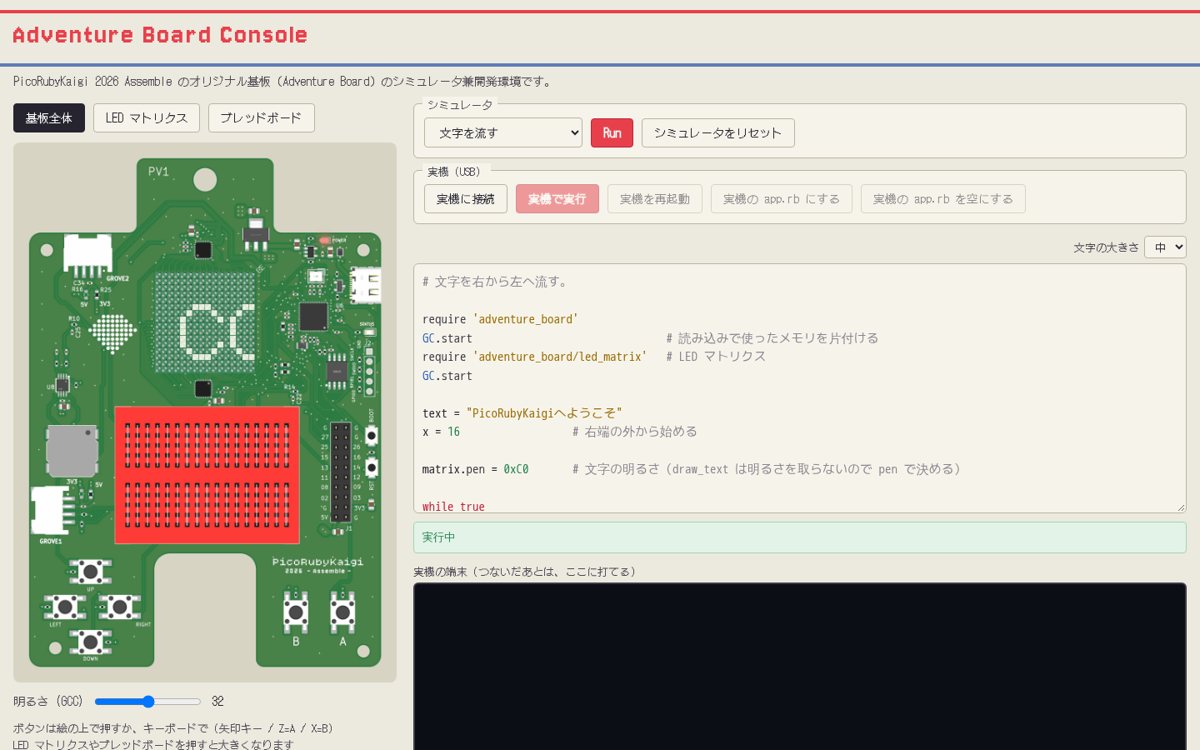Switch to the 基板全体 view tab

[x=49, y=118]
